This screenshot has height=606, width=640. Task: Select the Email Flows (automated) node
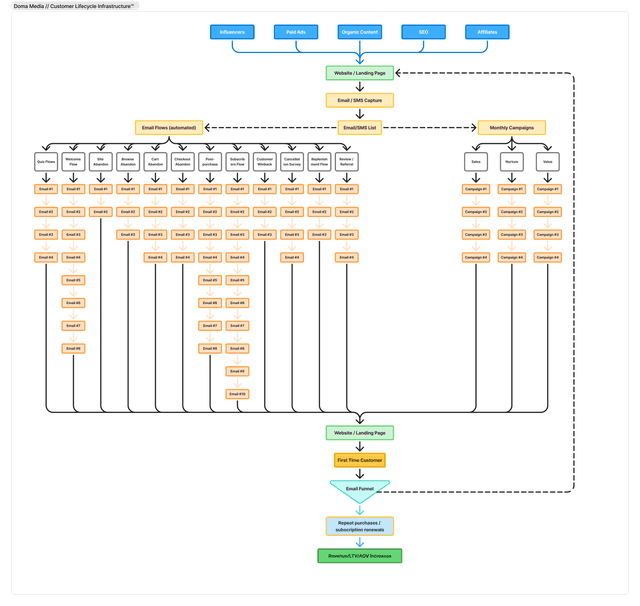tap(169, 128)
